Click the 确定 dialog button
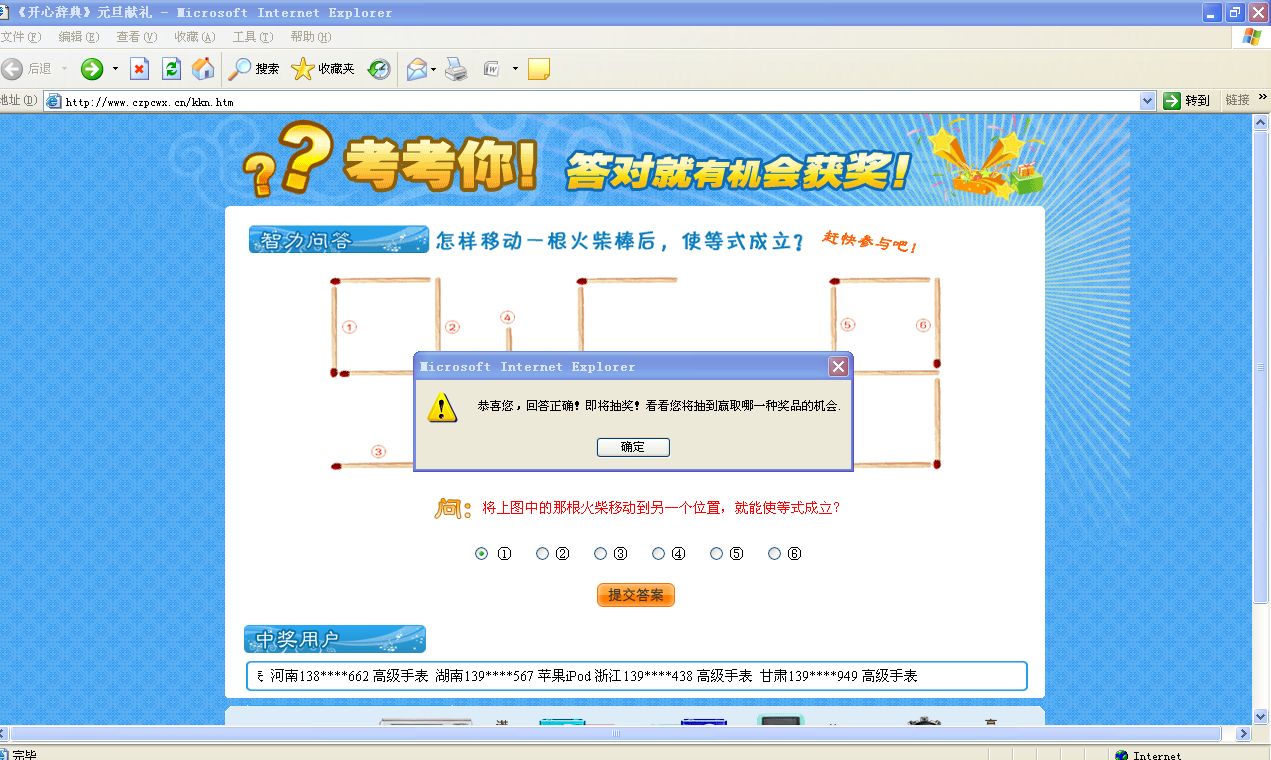 [633, 447]
